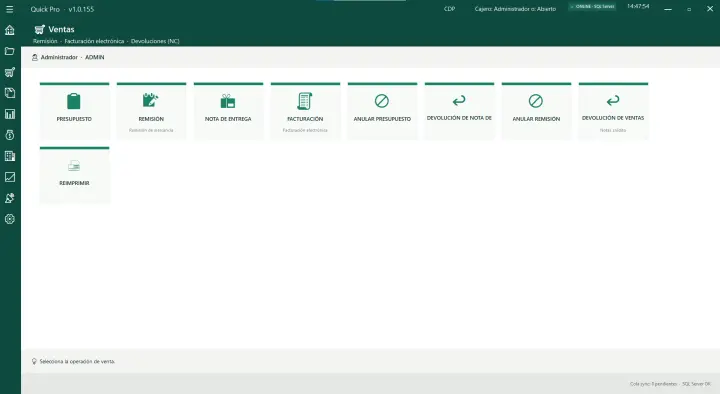This screenshot has width=720, height=394.
Task: Open the bar chart sidebar icon
Action: tap(10, 114)
